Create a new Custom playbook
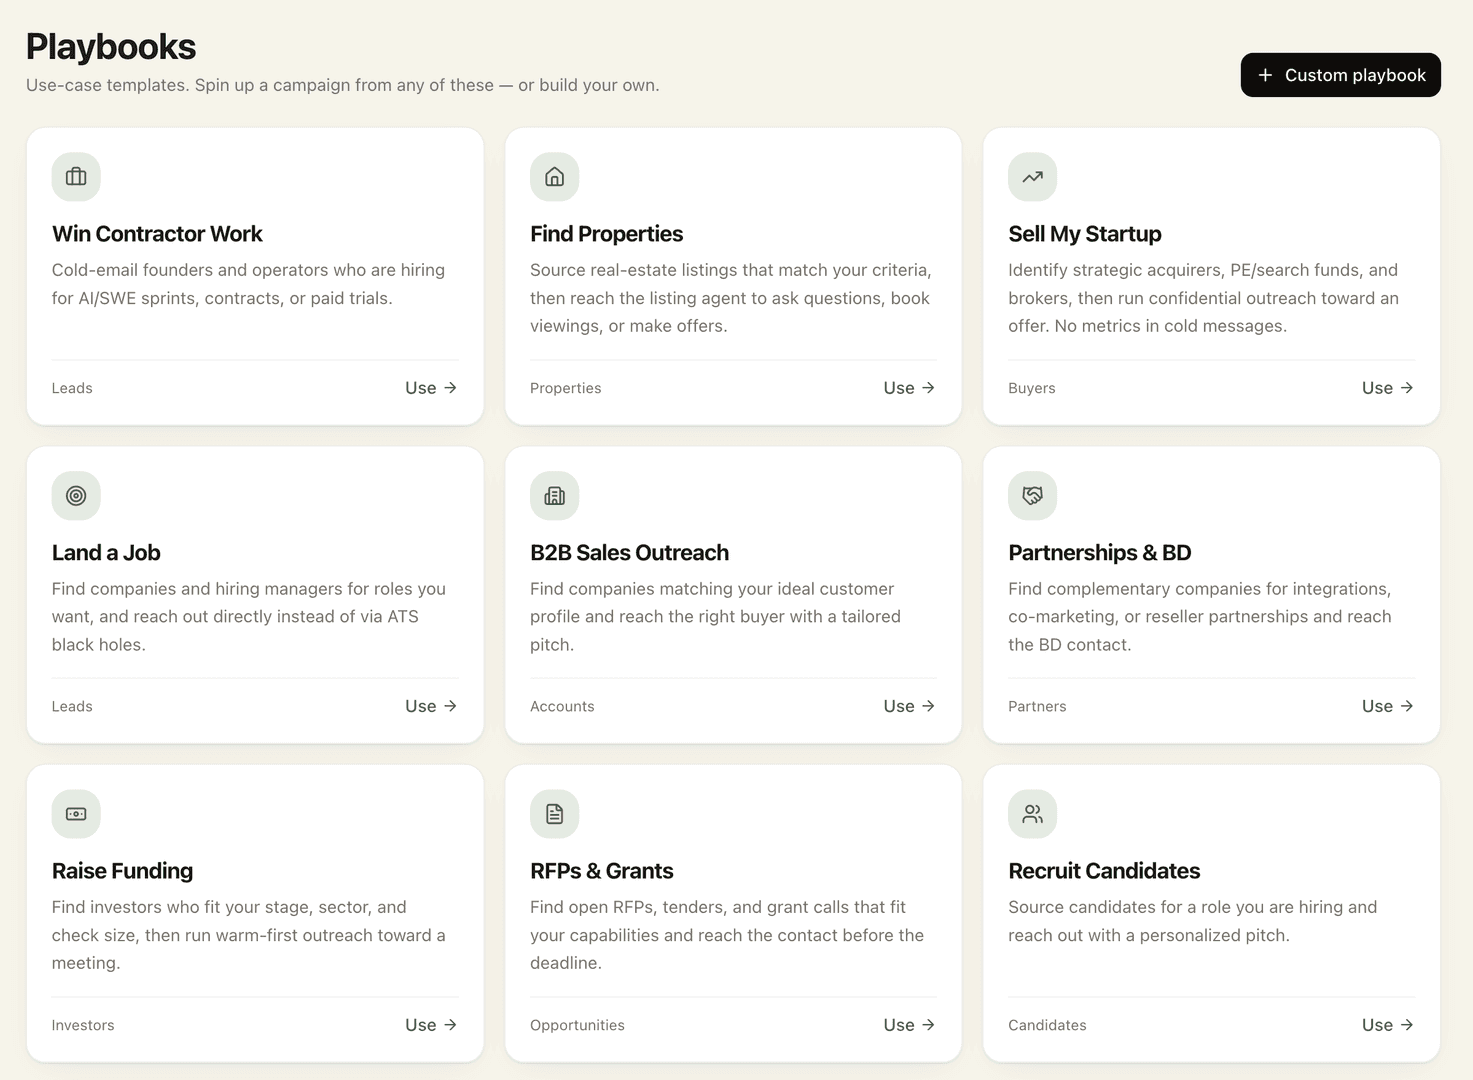This screenshot has height=1080, width=1473. click(x=1340, y=75)
